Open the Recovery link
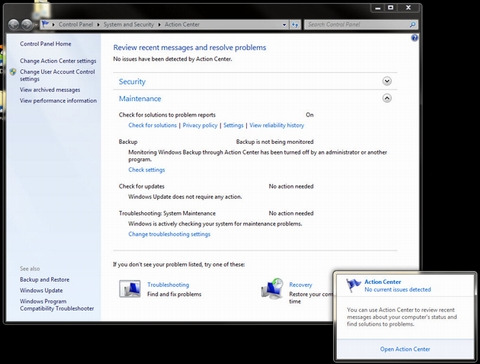480x364 pixels. (x=301, y=285)
